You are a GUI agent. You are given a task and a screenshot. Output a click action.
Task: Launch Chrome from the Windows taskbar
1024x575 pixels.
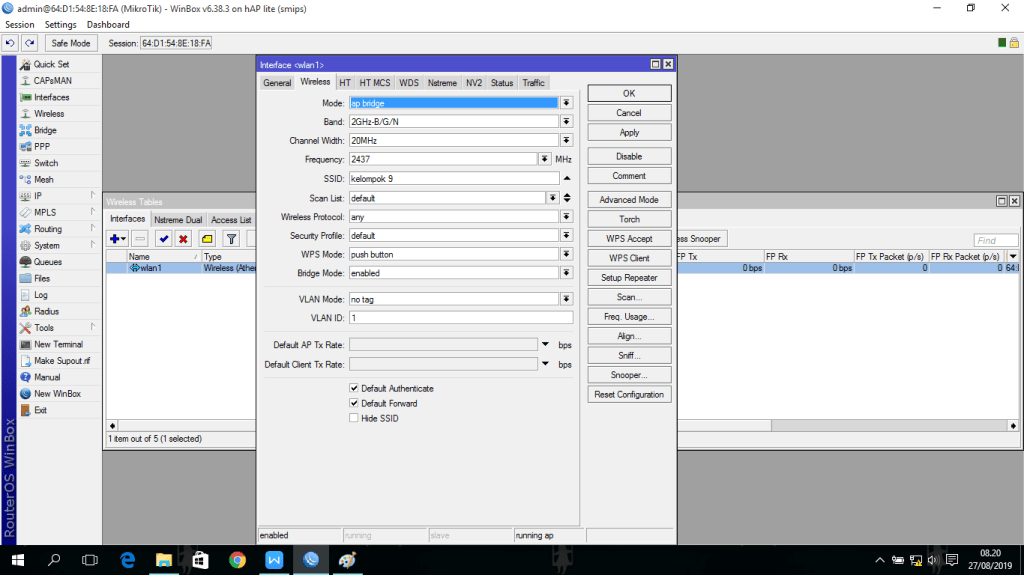coord(237,560)
